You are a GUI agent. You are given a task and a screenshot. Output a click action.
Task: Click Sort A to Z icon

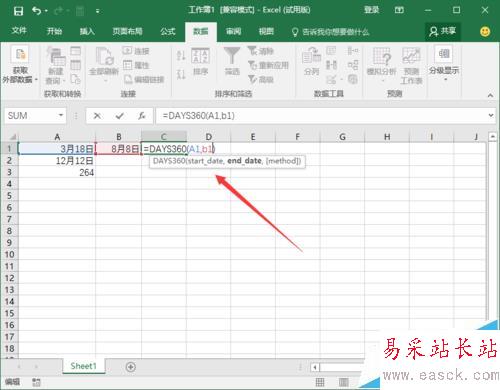point(181,56)
